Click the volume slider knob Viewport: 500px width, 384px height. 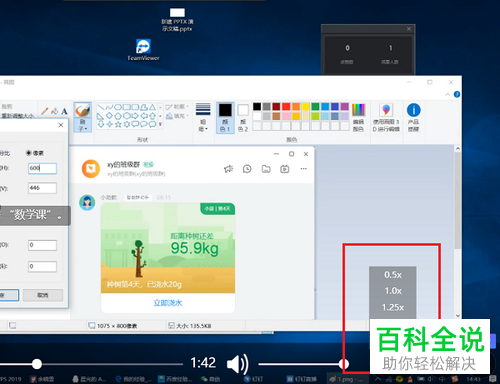click(344, 364)
